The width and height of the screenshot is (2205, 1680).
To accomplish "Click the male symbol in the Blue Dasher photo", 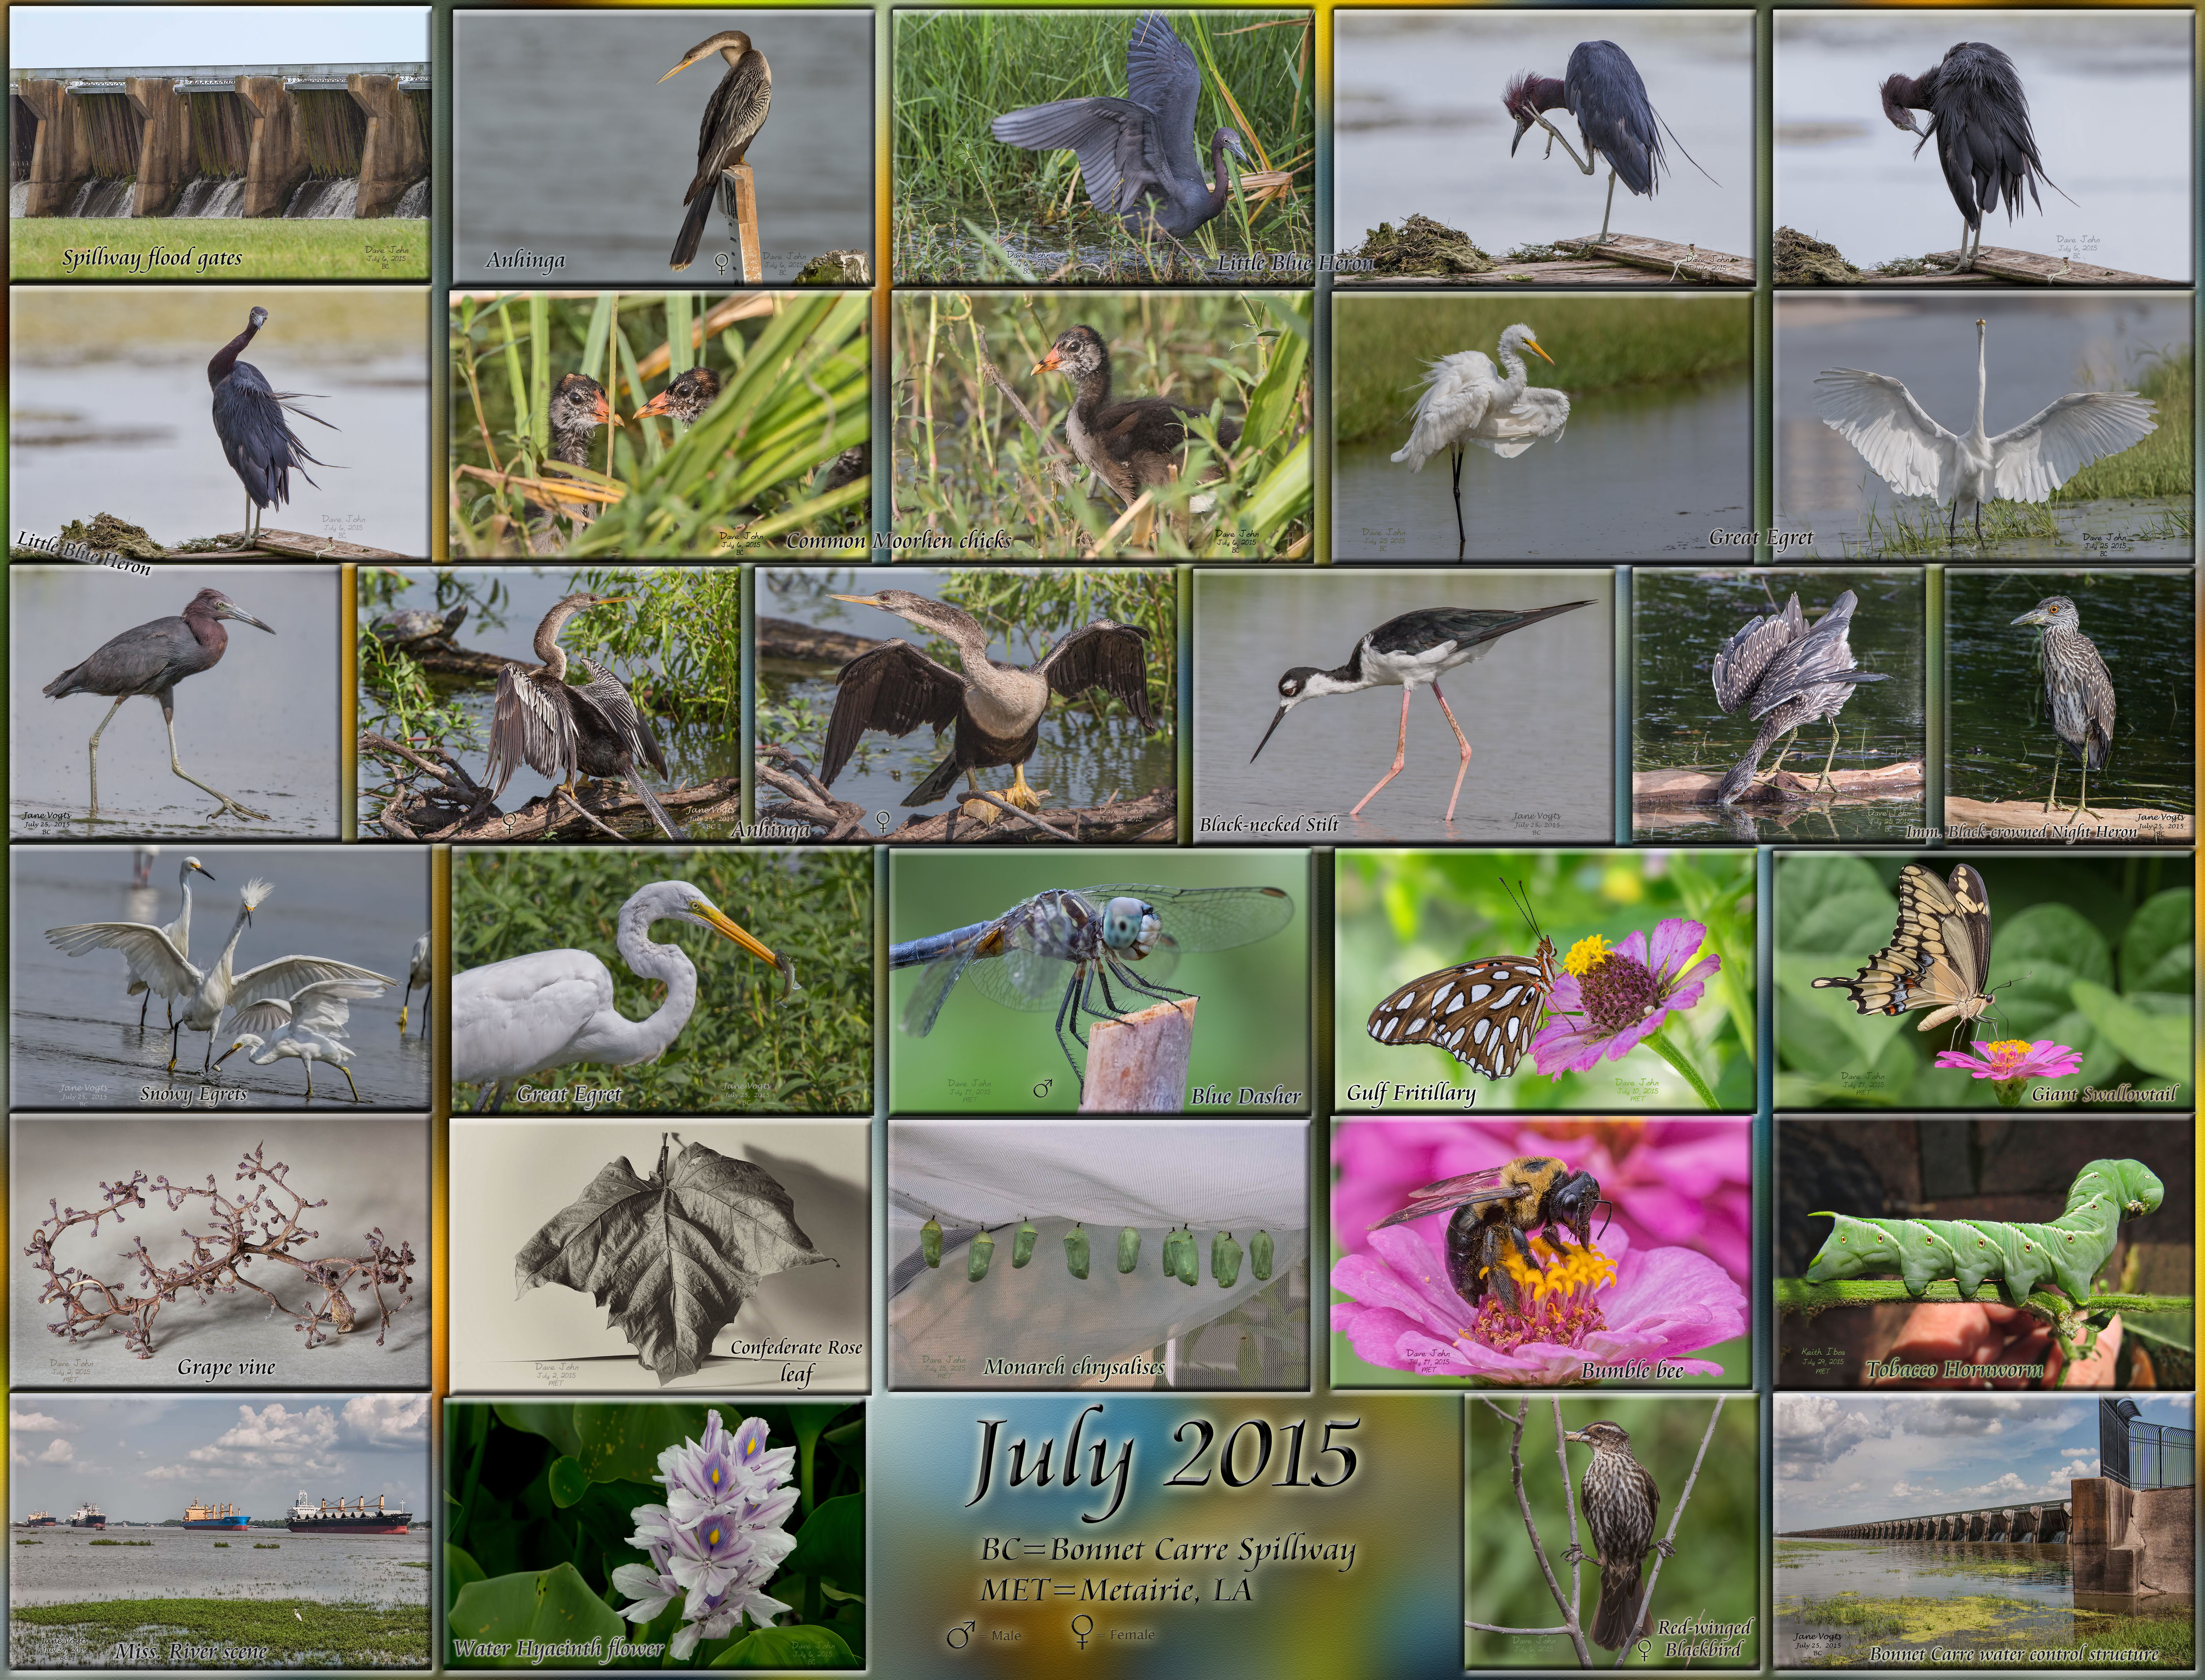I will (x=1043, y=1088).
